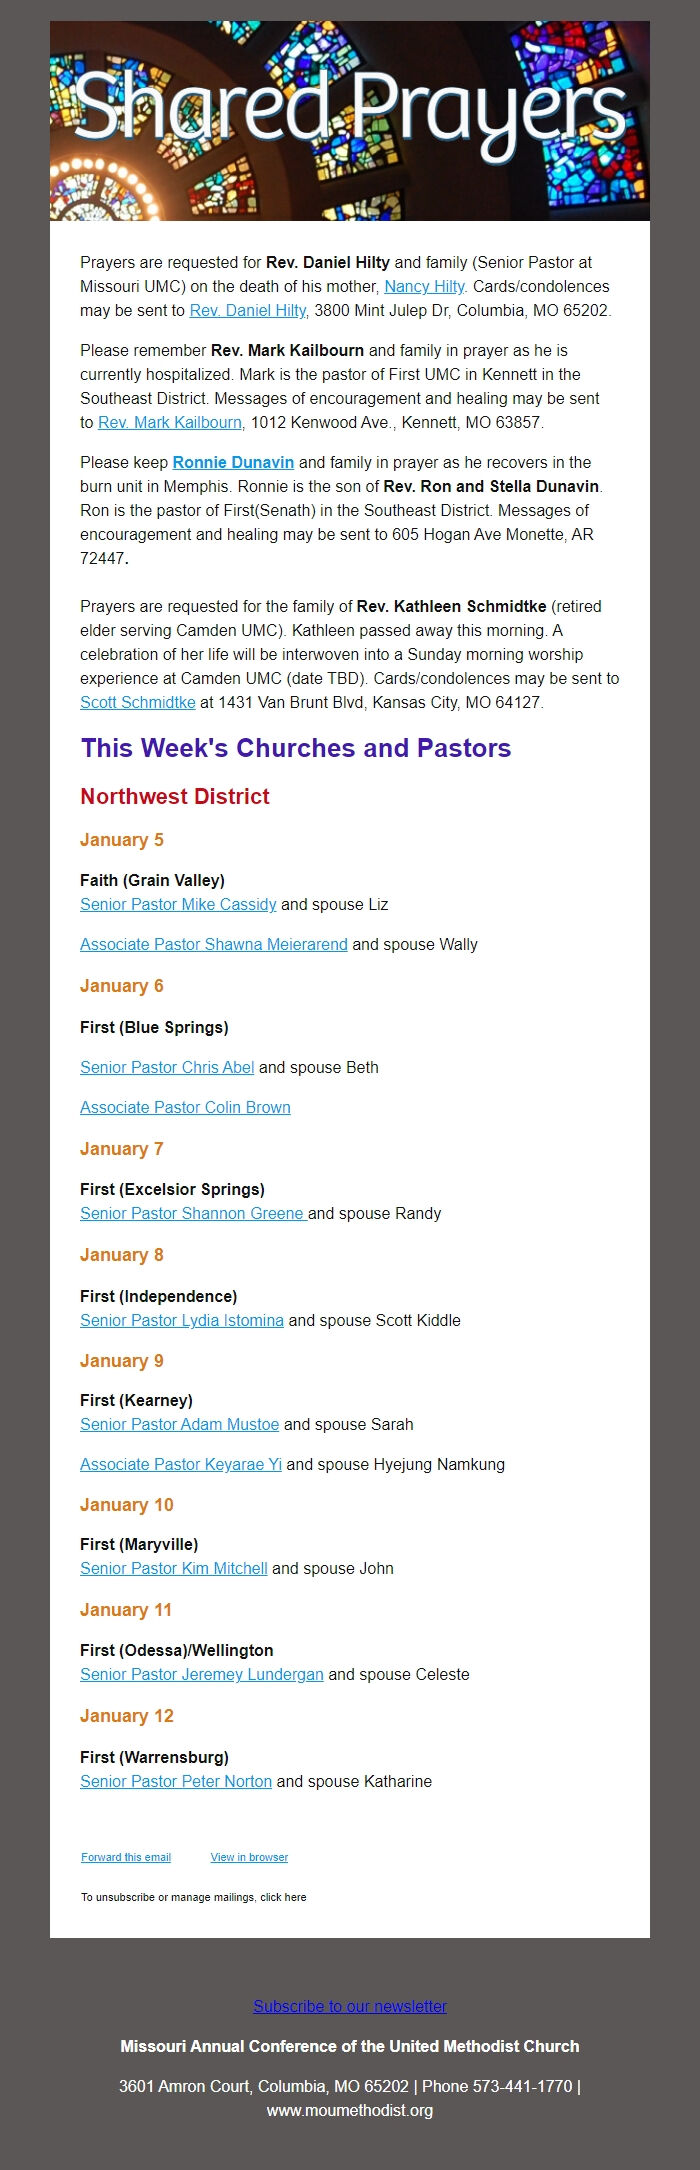Open the Scott Schmidtke link
The width and height of the screenshot is (700, 2170).
(x=138, y=702)
